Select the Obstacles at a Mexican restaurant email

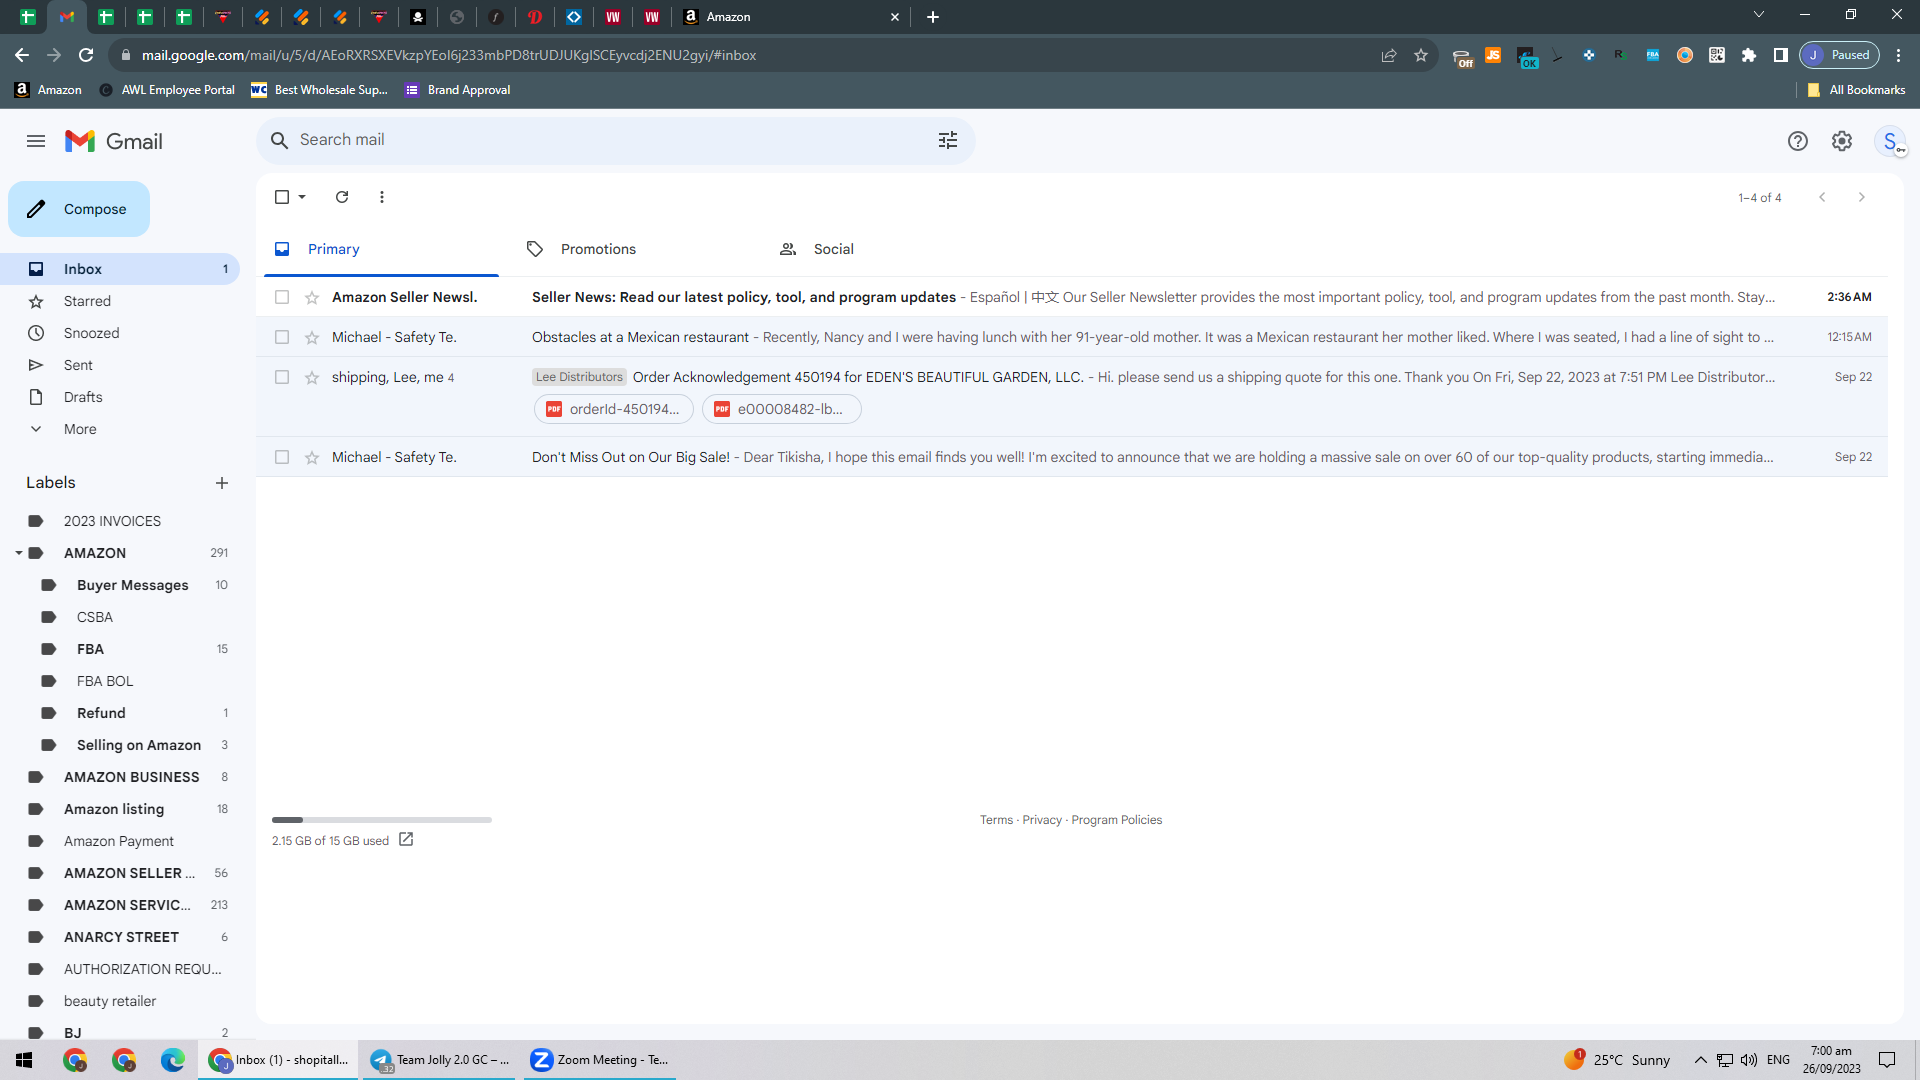tap(282, 337)
